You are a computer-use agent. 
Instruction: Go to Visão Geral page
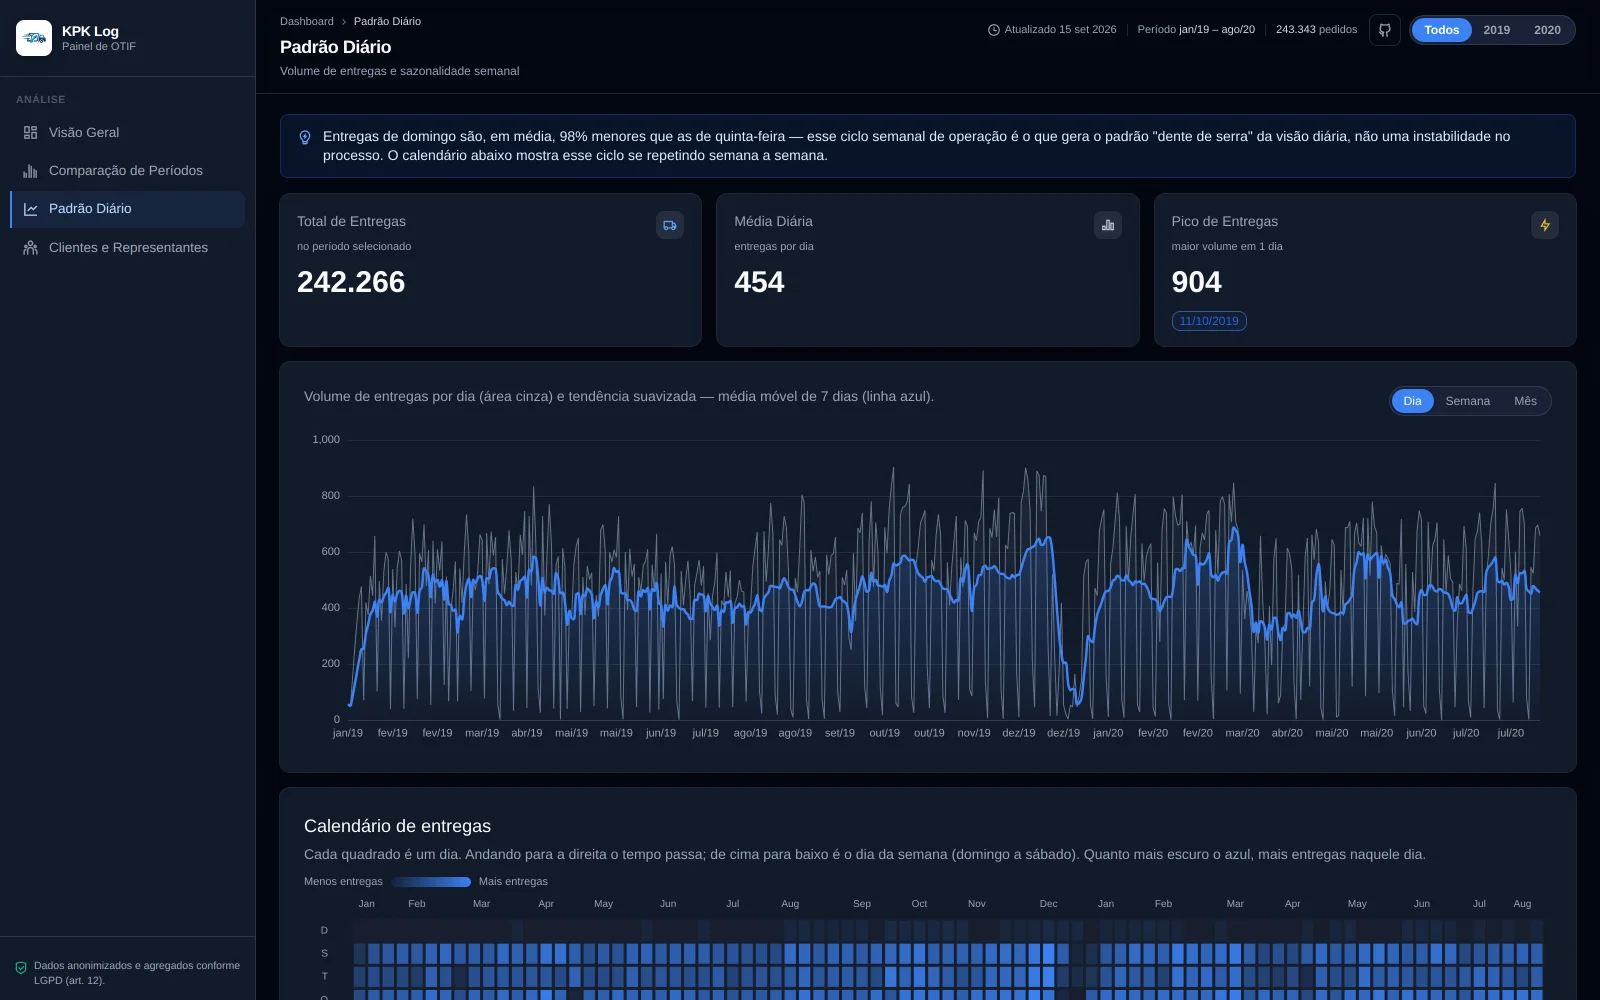(127, 133)
